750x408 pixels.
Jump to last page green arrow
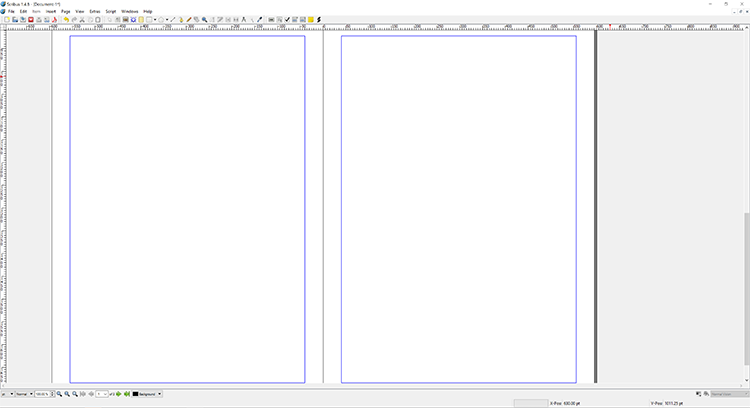pyautogui.click(x=127, y=394)
